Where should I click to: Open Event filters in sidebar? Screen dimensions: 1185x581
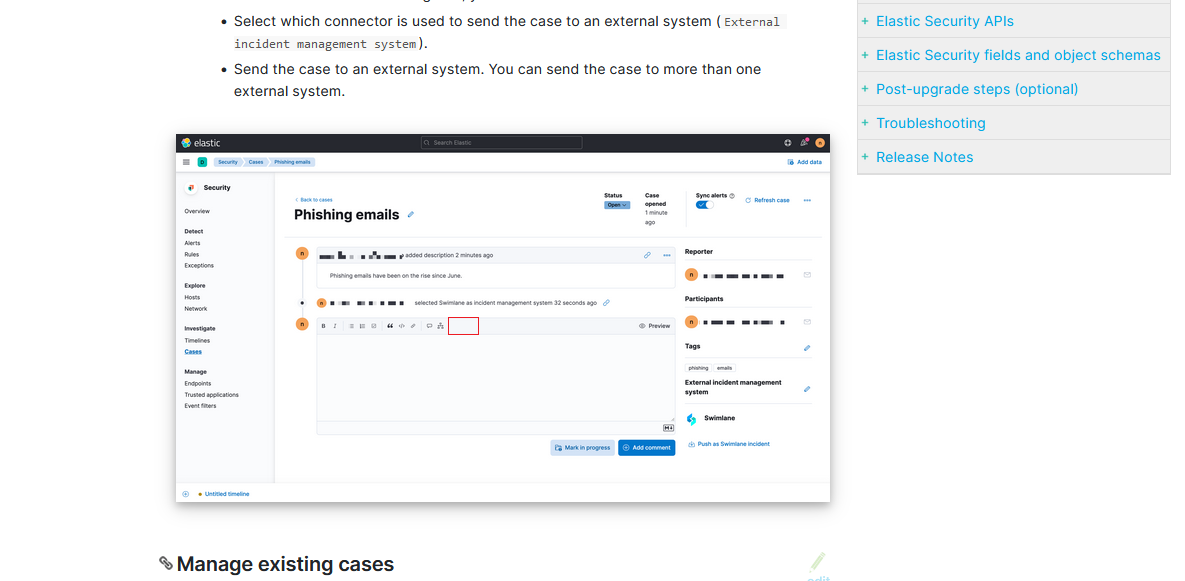click(x=200, y=406)
